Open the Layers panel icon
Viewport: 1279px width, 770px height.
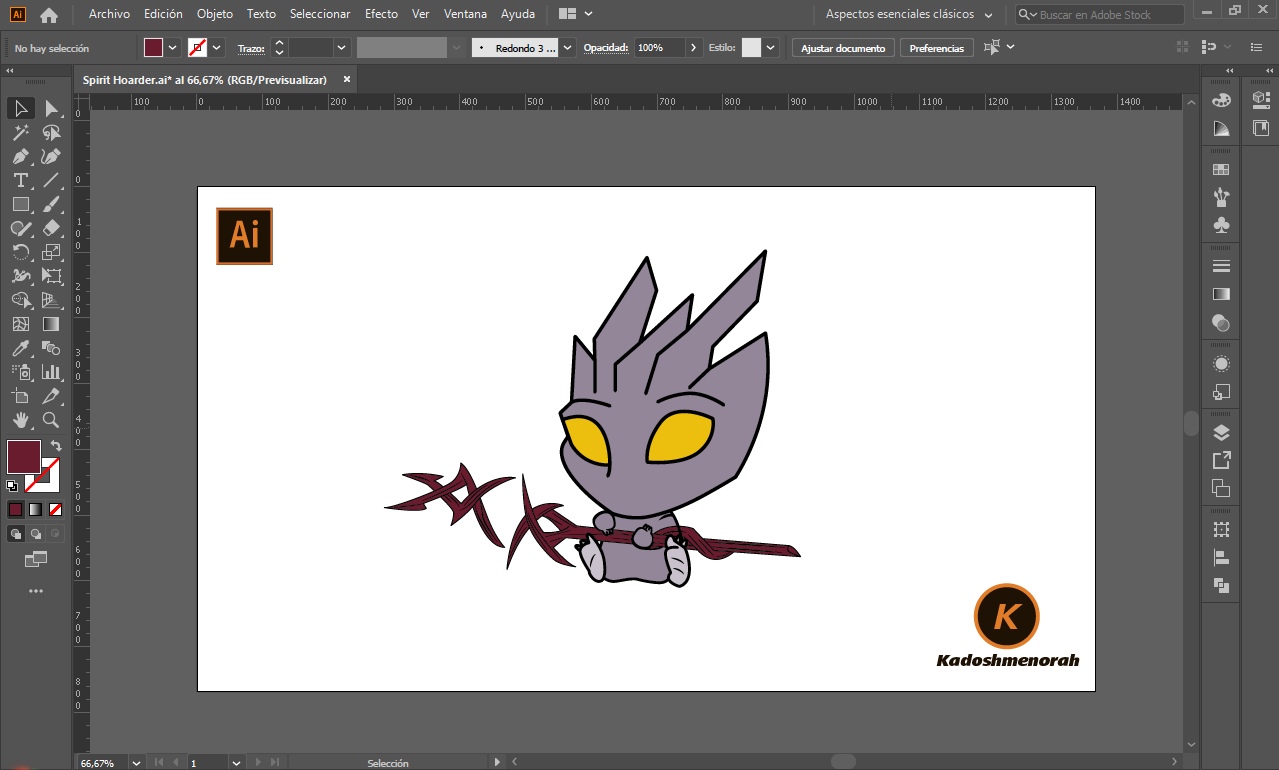[x=1220, y=433]
